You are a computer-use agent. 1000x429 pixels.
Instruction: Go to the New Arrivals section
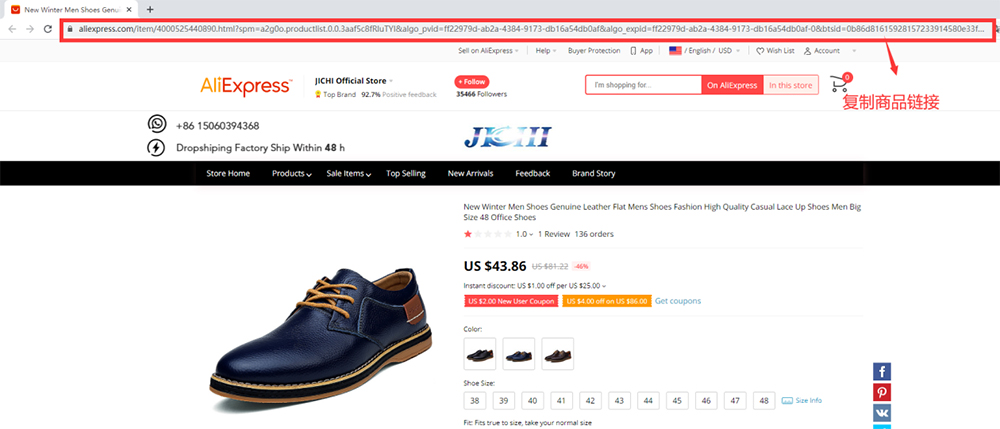point(470,174)
